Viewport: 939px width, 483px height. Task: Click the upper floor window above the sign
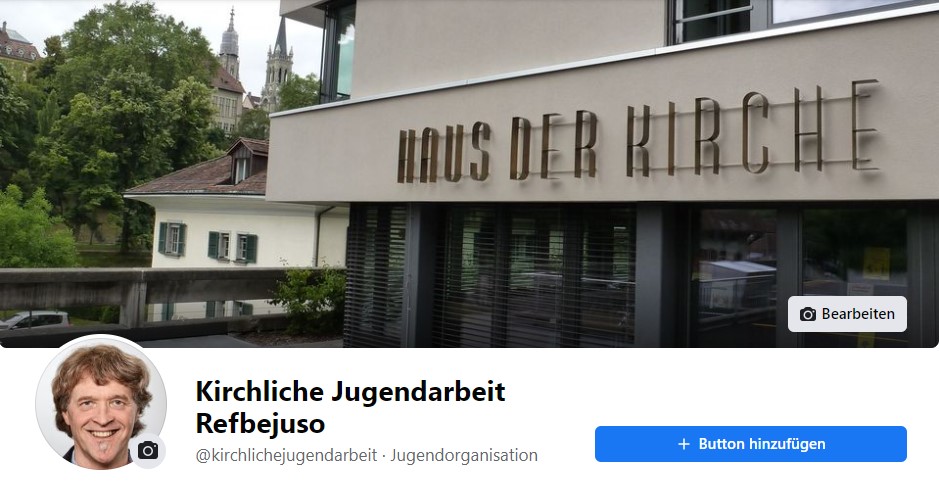pyautogui.click(x=711, y=21)
